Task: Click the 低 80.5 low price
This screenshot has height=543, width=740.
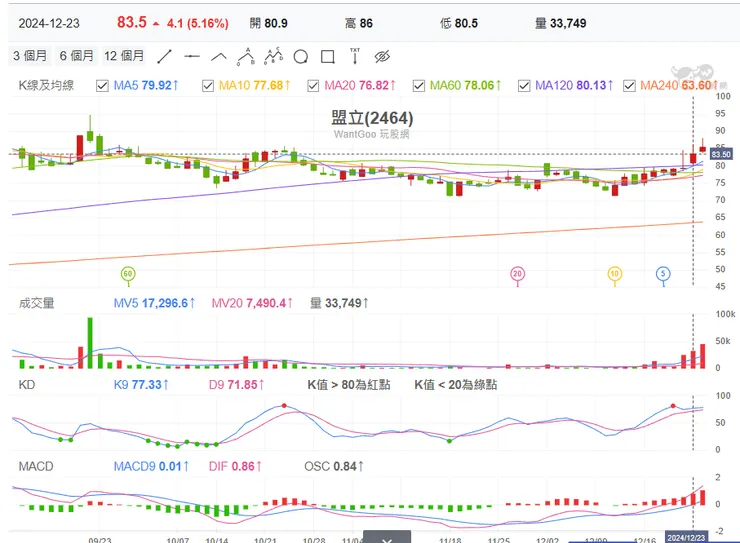Action: pos(459,23)
